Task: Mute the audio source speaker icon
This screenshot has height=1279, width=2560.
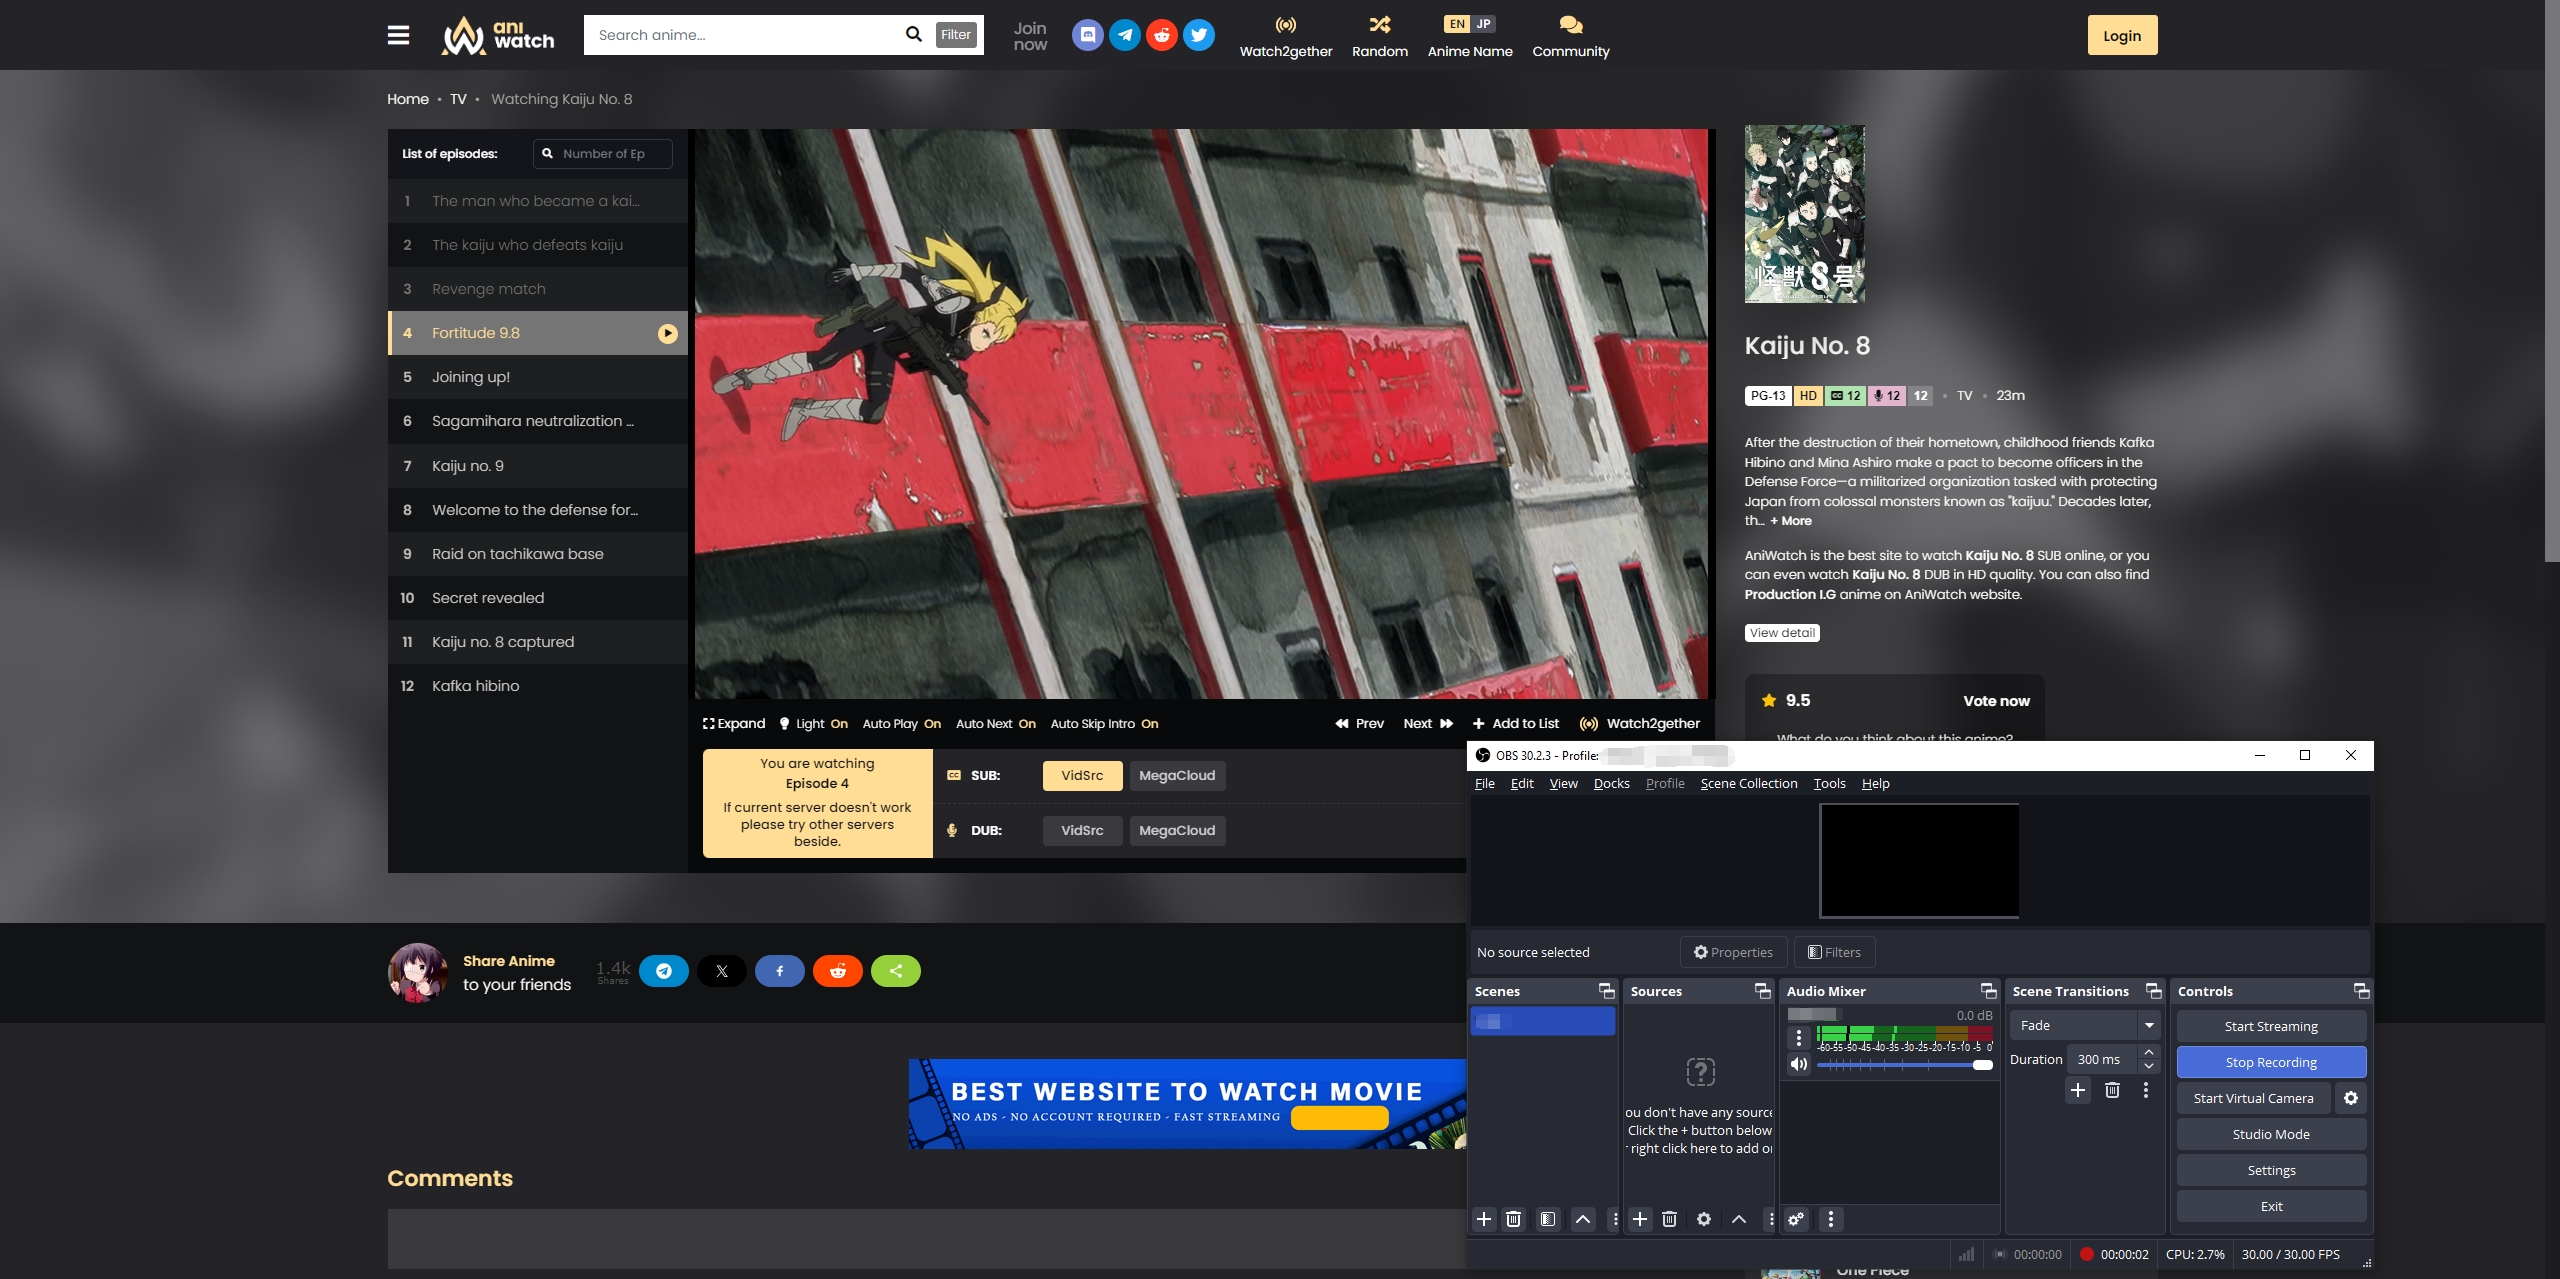Action: [x=1799, y=1064]
